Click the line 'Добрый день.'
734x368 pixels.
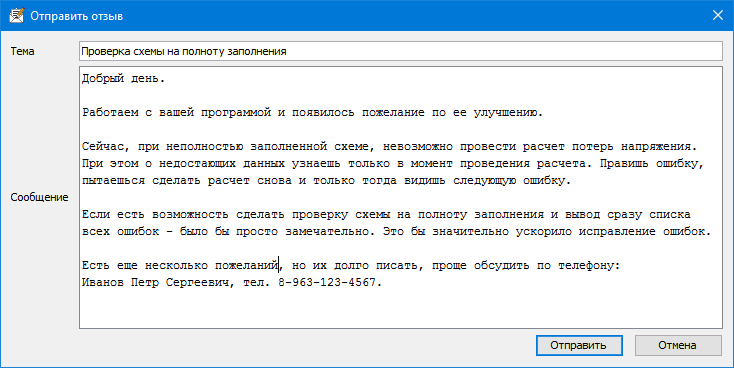[124, 79]
